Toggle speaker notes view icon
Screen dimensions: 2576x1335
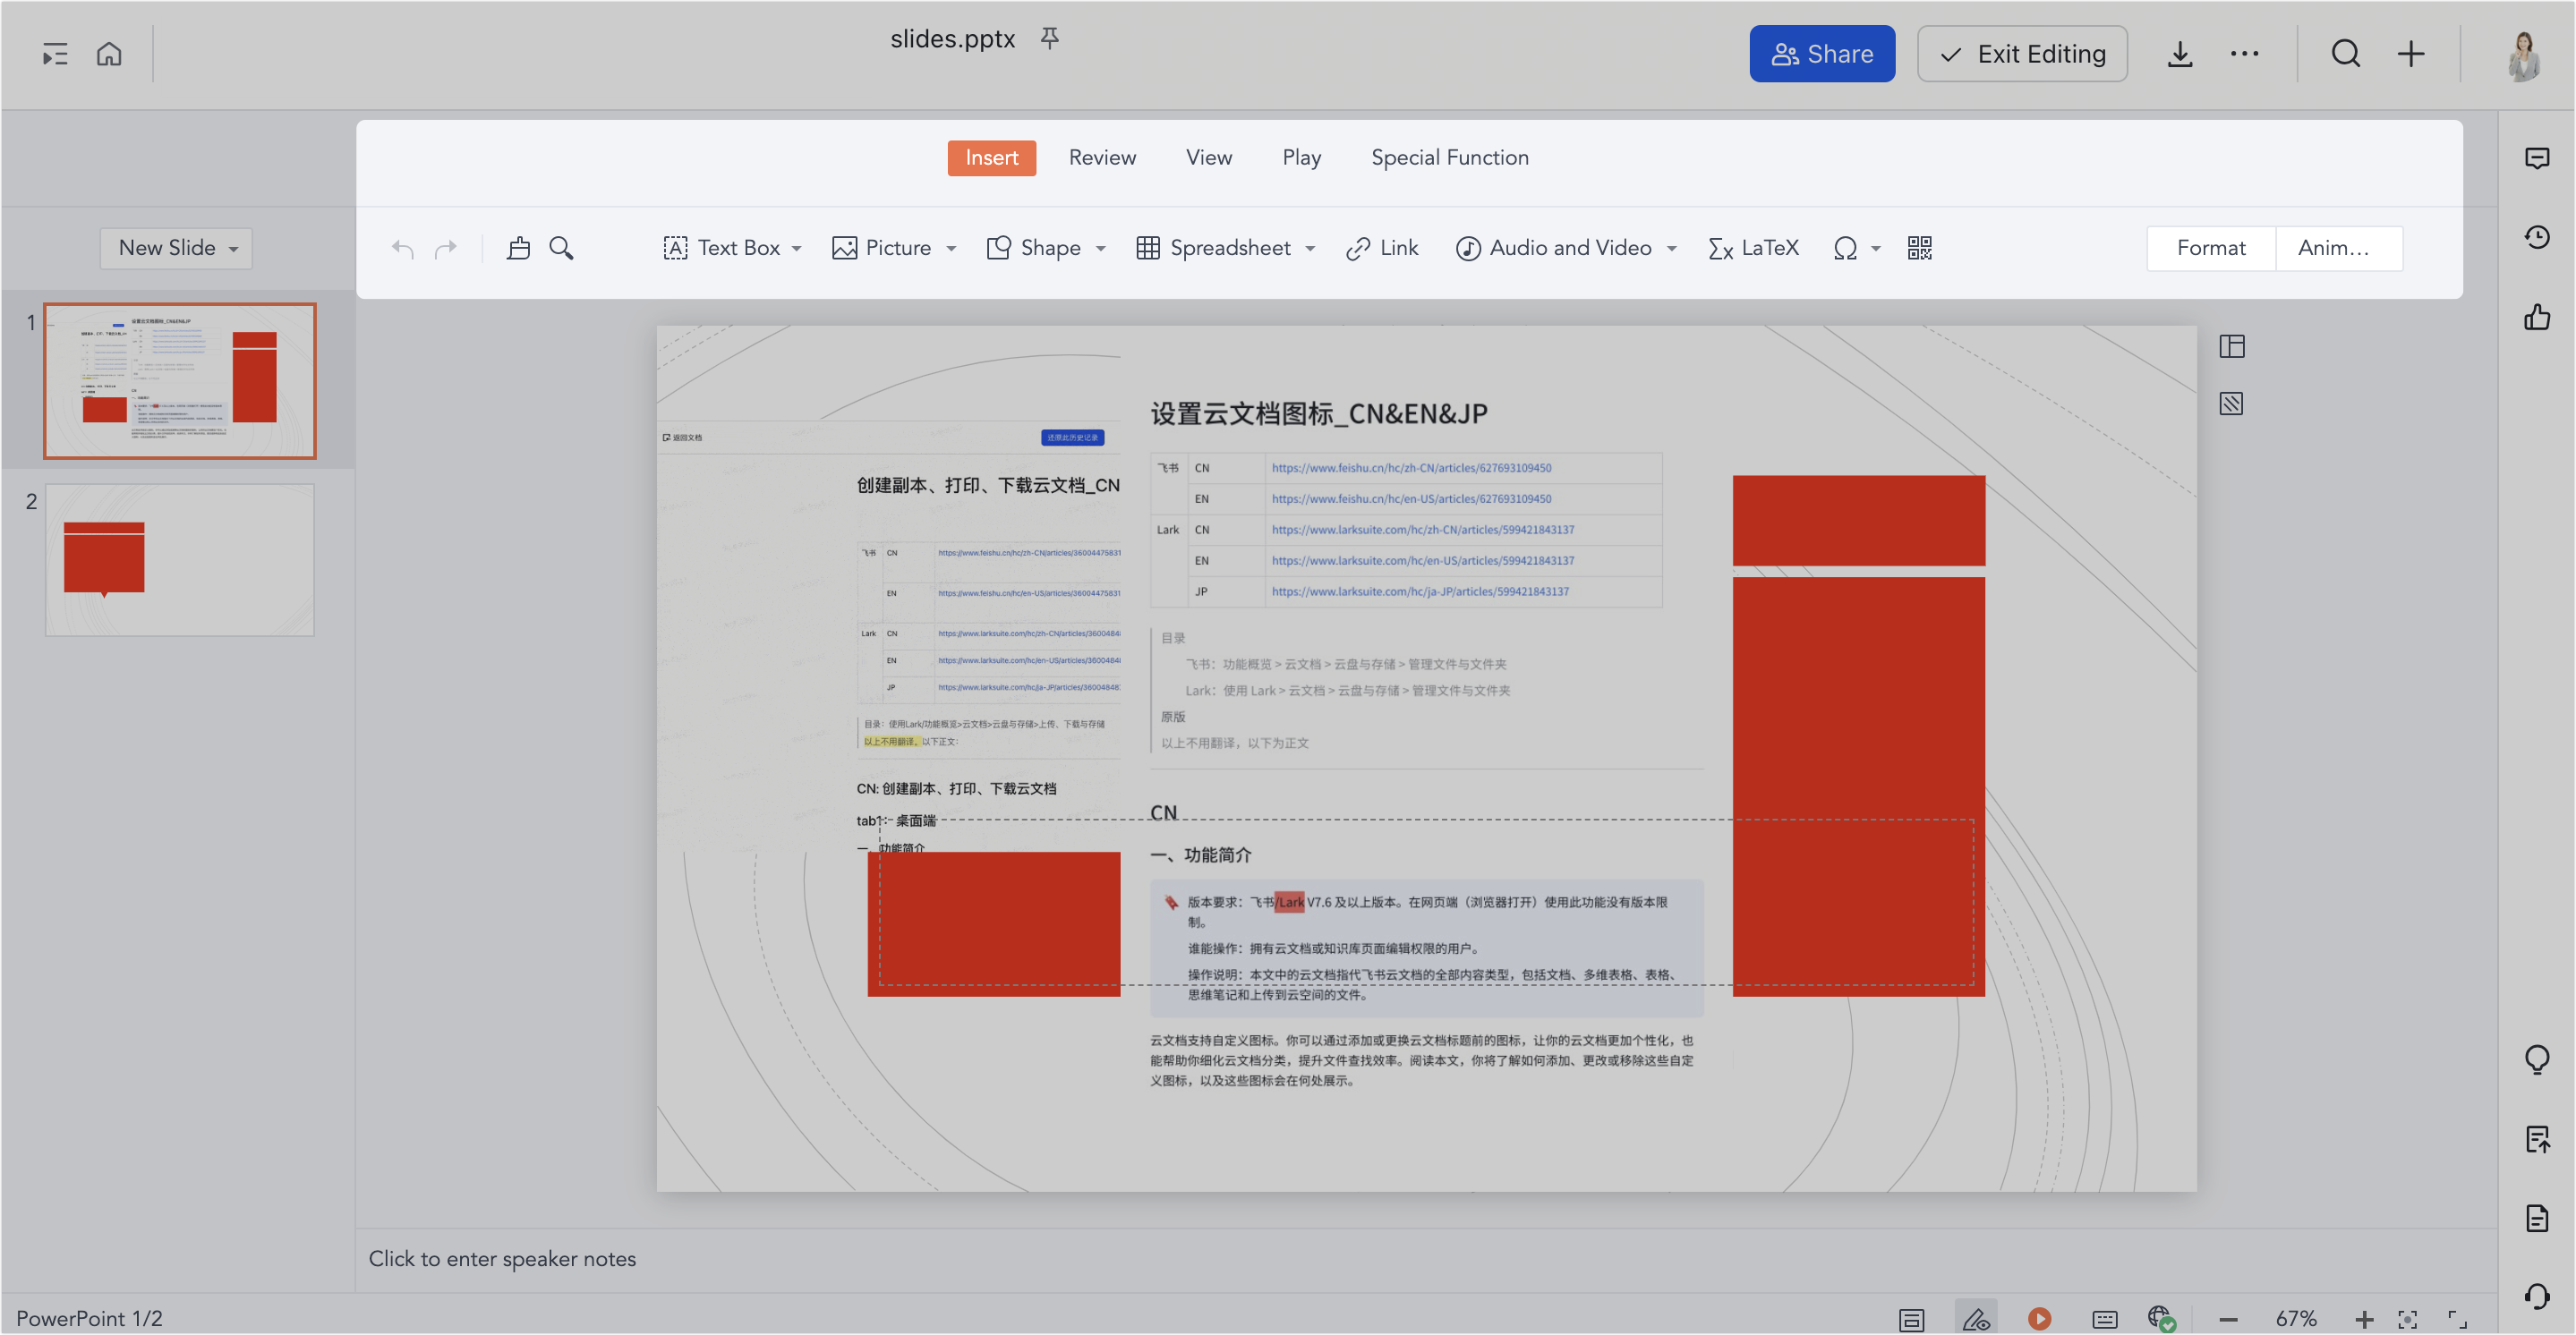(x=1911, y=1319)
